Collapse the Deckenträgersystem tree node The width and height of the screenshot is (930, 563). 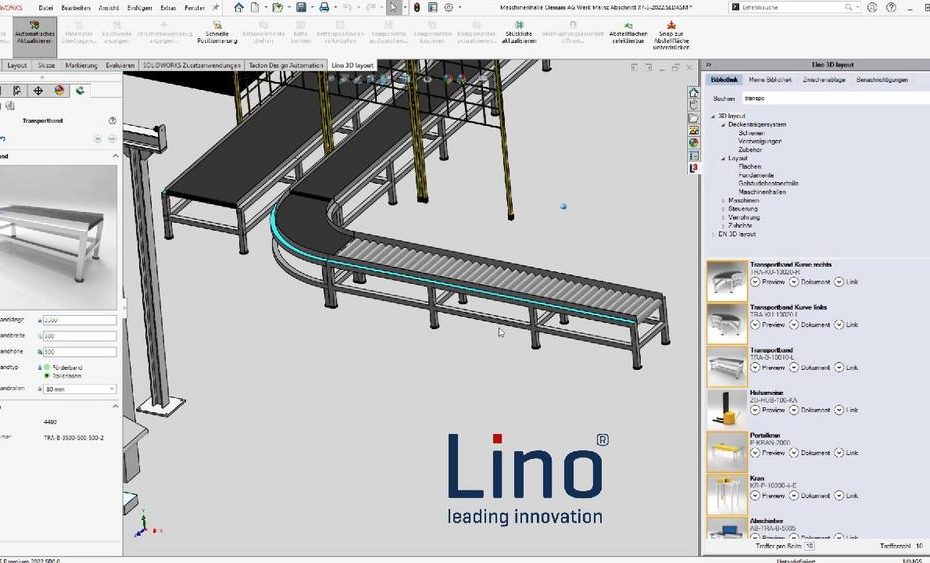click(x=723, y=125)
